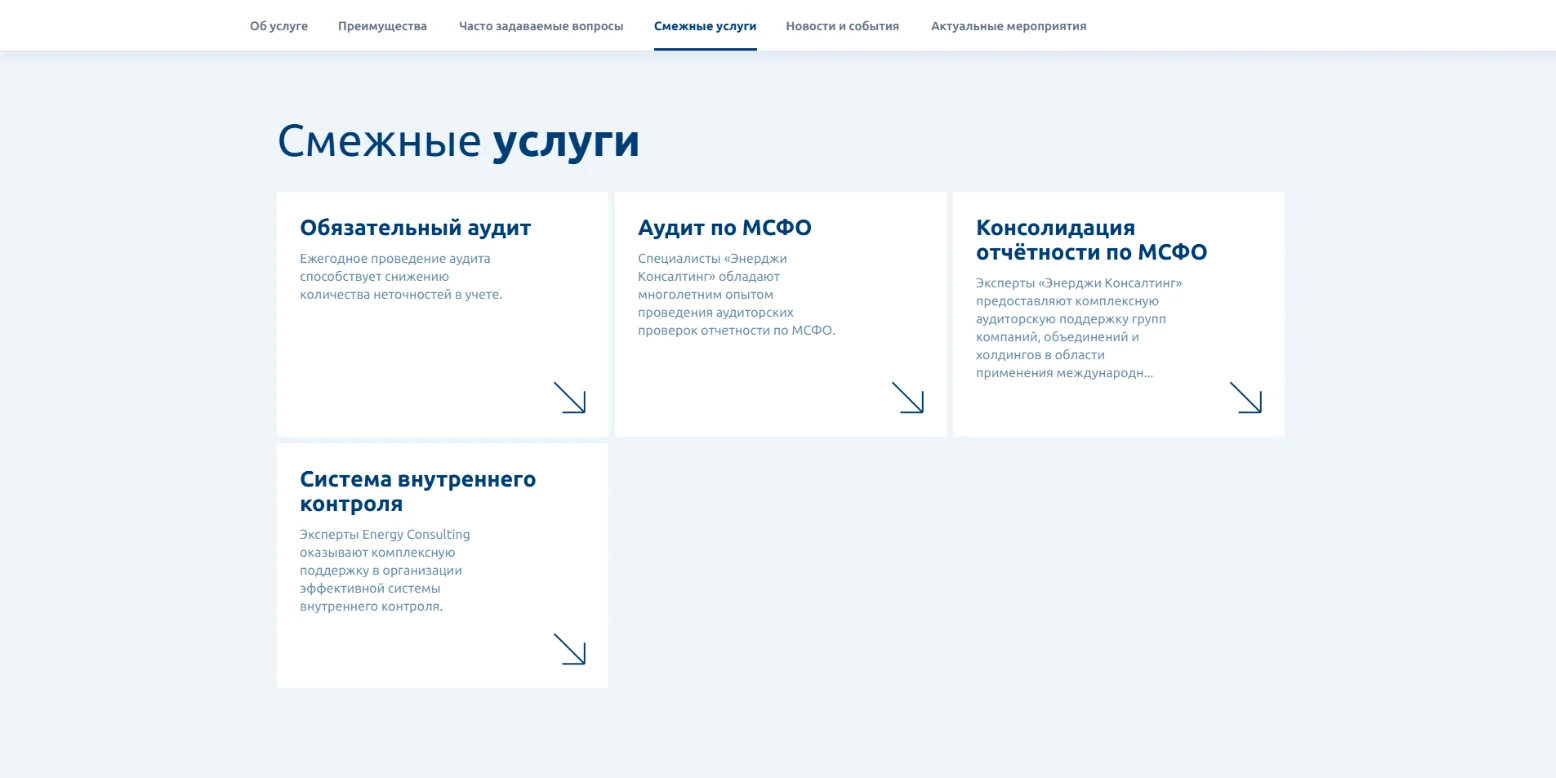Jump to Новости и события tab

tap(842, 26)
